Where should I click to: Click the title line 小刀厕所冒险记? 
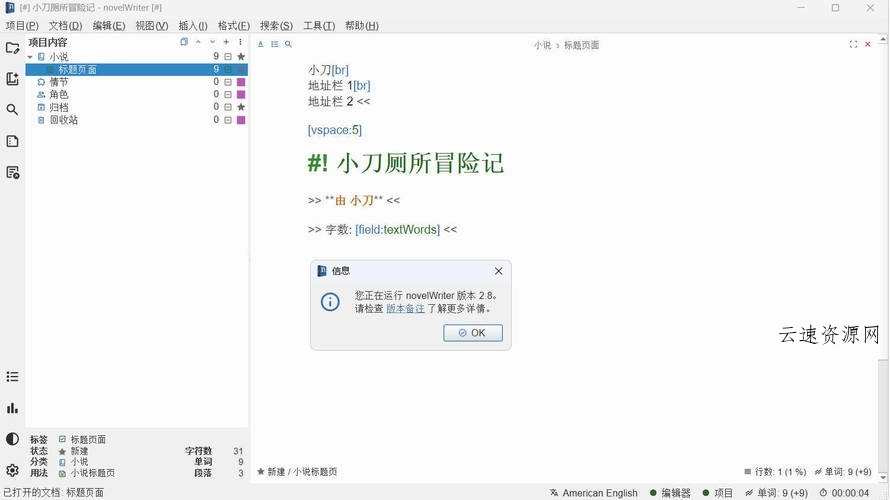406,163
